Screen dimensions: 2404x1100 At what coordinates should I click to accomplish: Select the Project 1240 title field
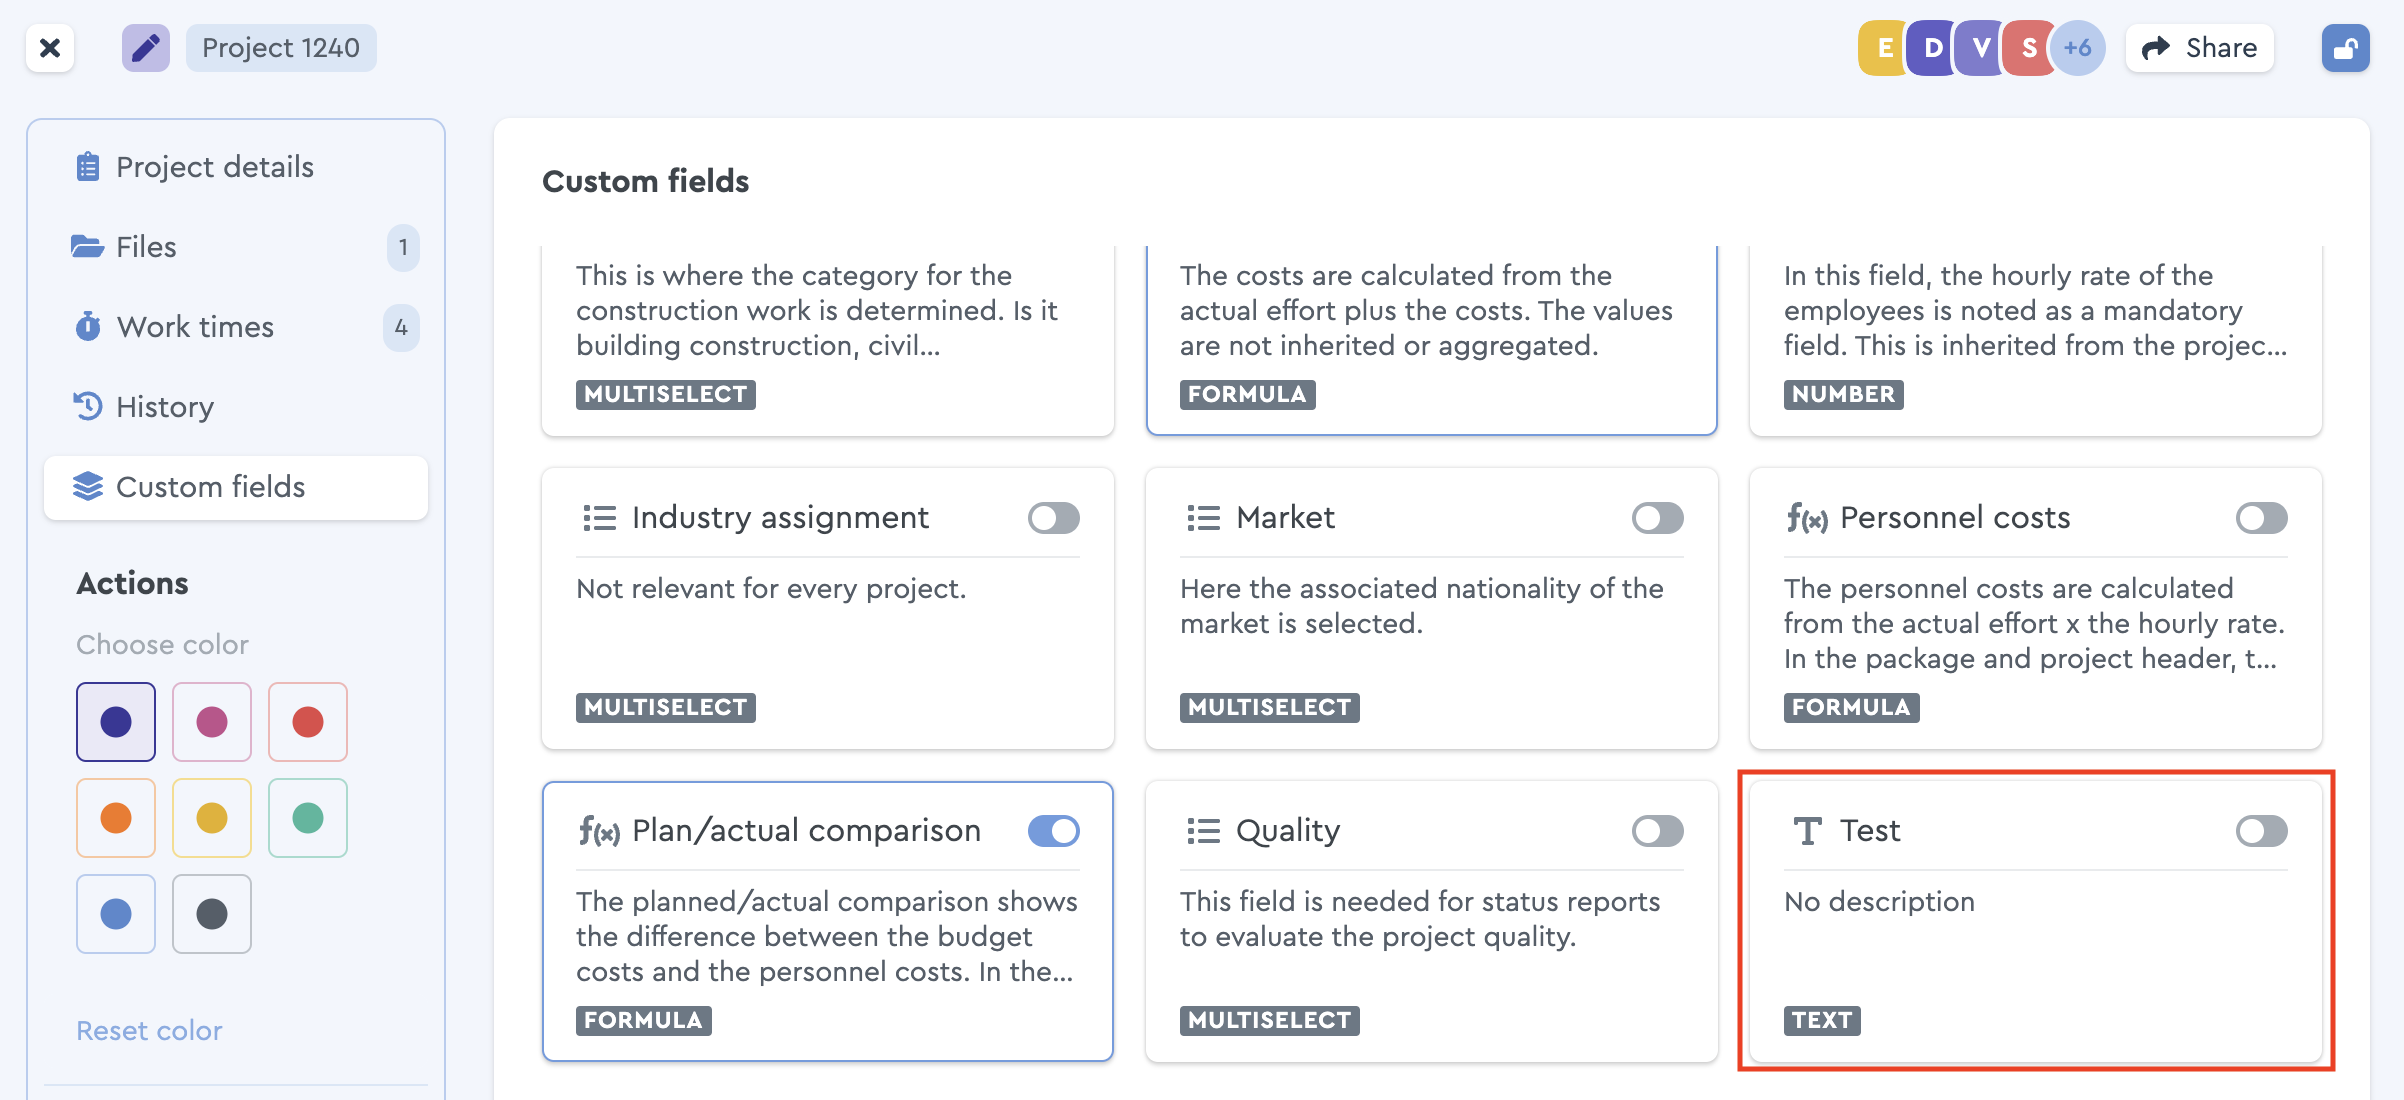pos(281,48)
